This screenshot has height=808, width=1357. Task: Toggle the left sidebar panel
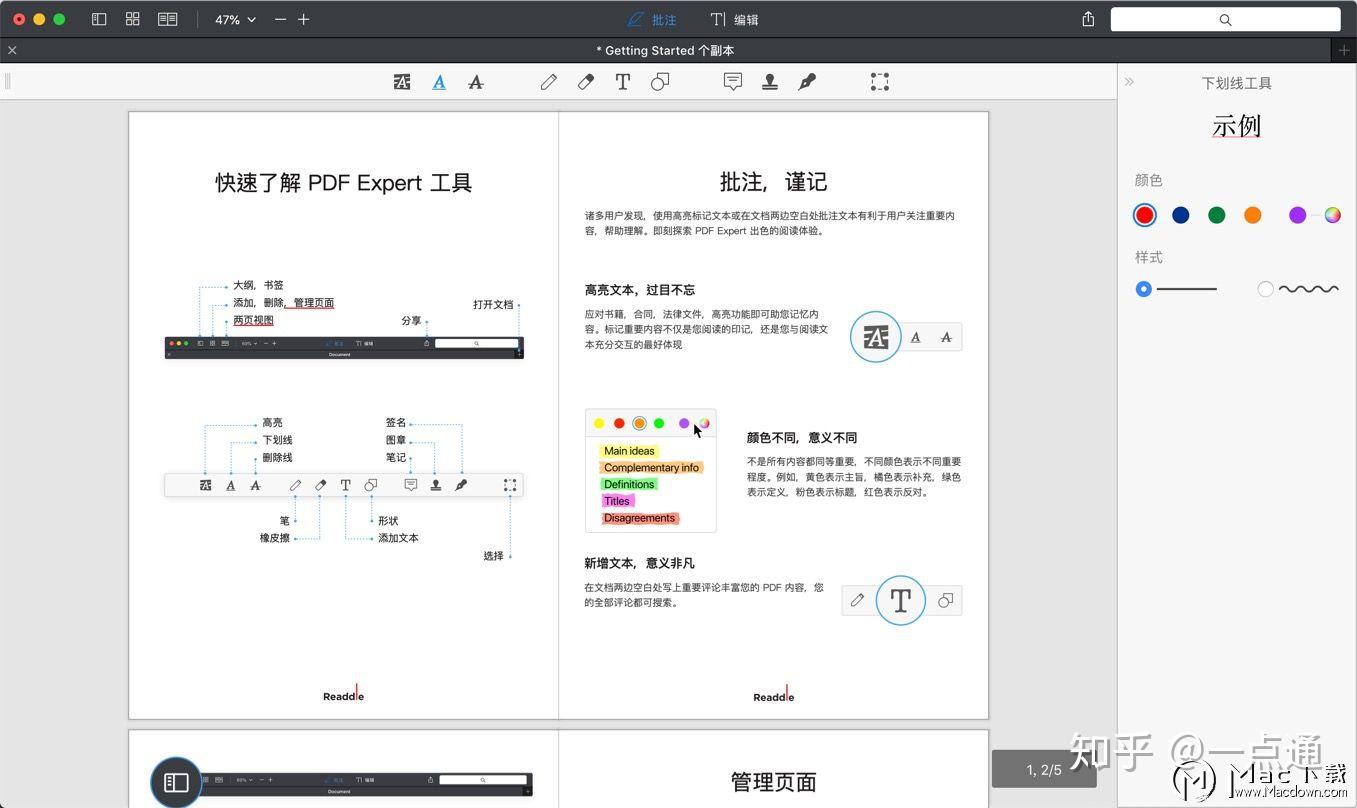(x=99, y=19)
